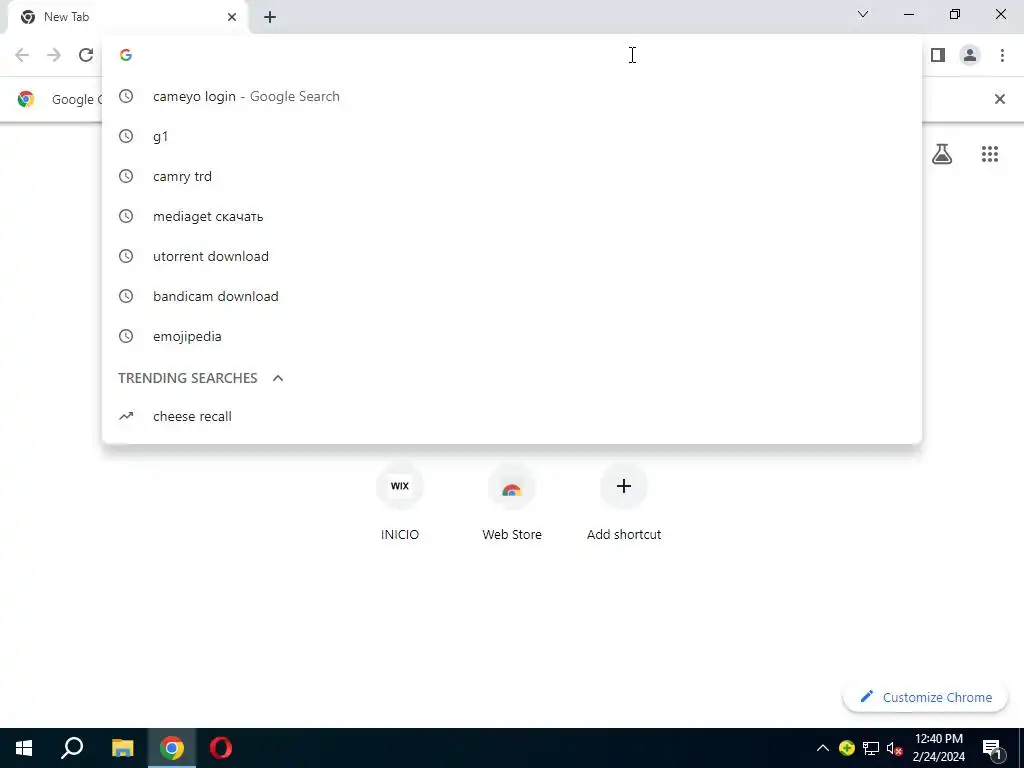The height and width of the screenshot is (768, 1024).
Task: Open a new tab with plus button
Action: coord(270,17)
